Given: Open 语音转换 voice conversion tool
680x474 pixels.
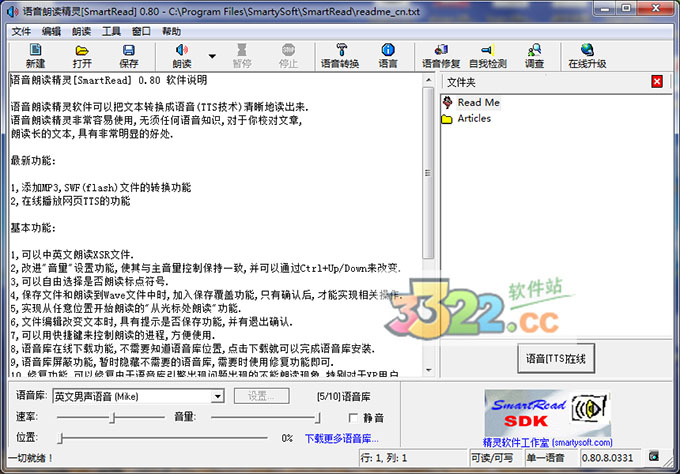Looking at the screenshot, I should [x=340, y=56].
